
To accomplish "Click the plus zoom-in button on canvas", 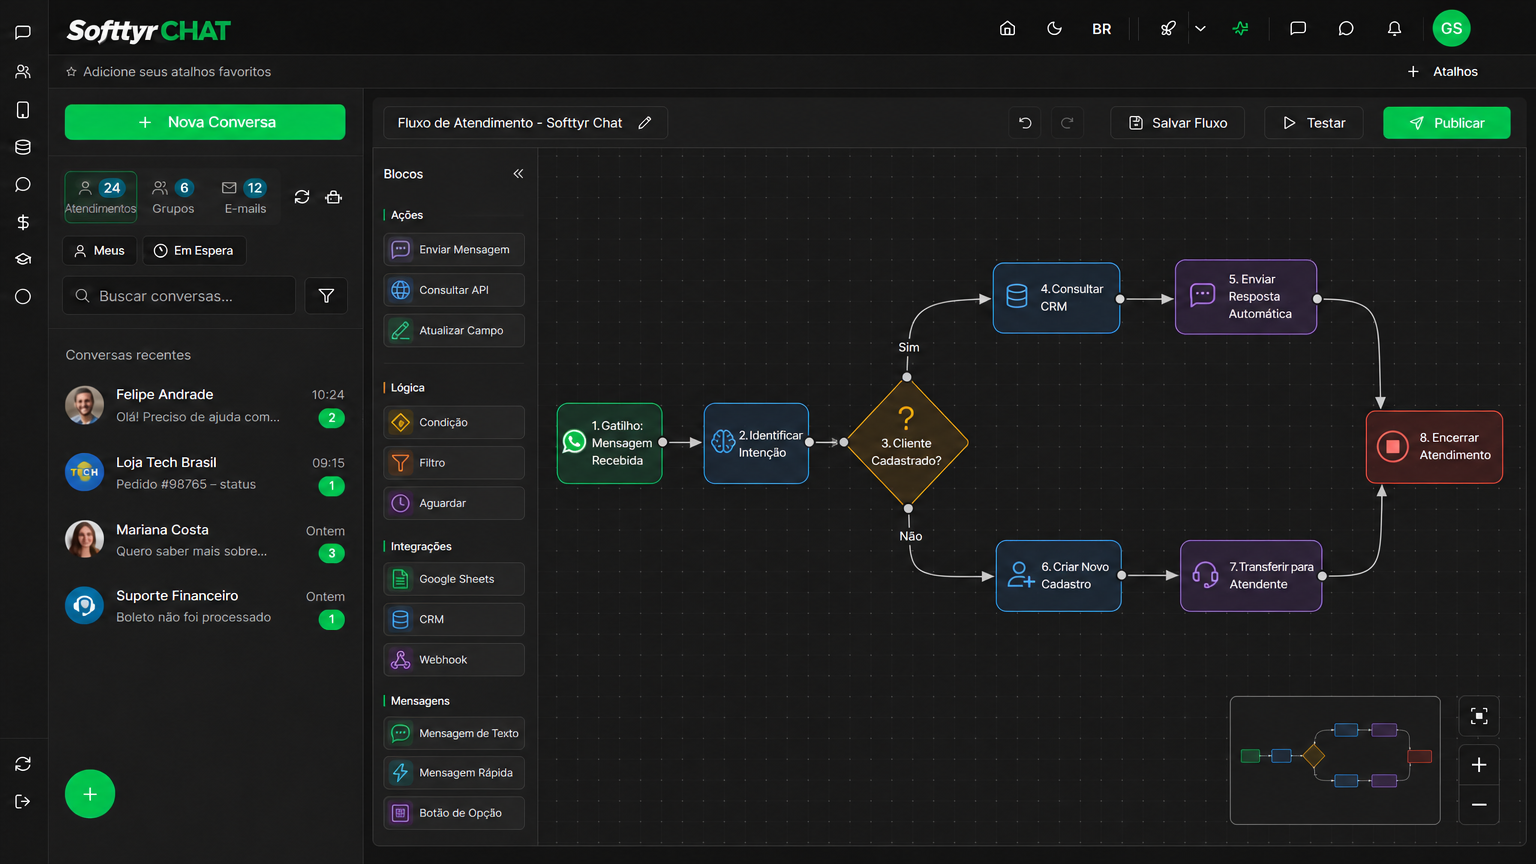I will tap(1479, 765).
